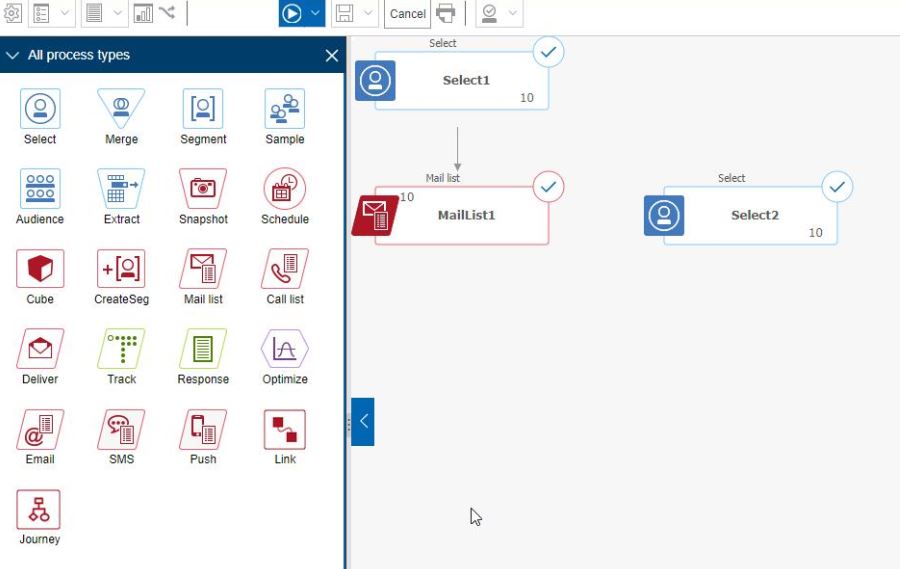Click the checkmark badge on Select1
Image resolution: width=900 pixels, height=569 pixels.
[x=548, y=52]
